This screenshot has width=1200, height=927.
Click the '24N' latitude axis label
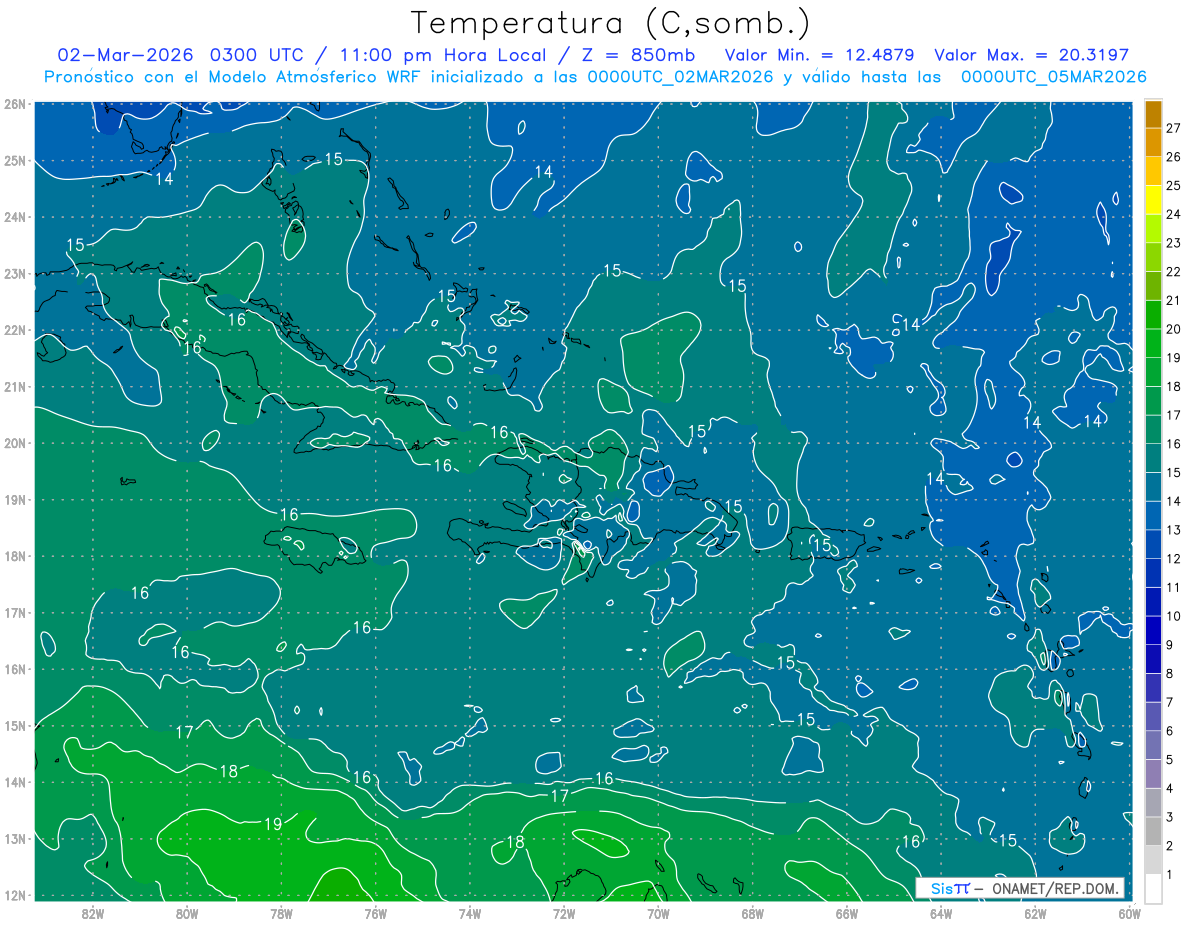click(14, 217)
